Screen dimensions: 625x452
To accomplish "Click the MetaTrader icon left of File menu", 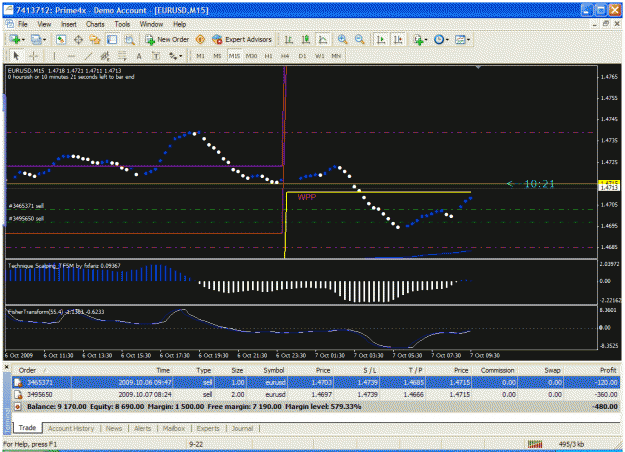I will 9,24.
